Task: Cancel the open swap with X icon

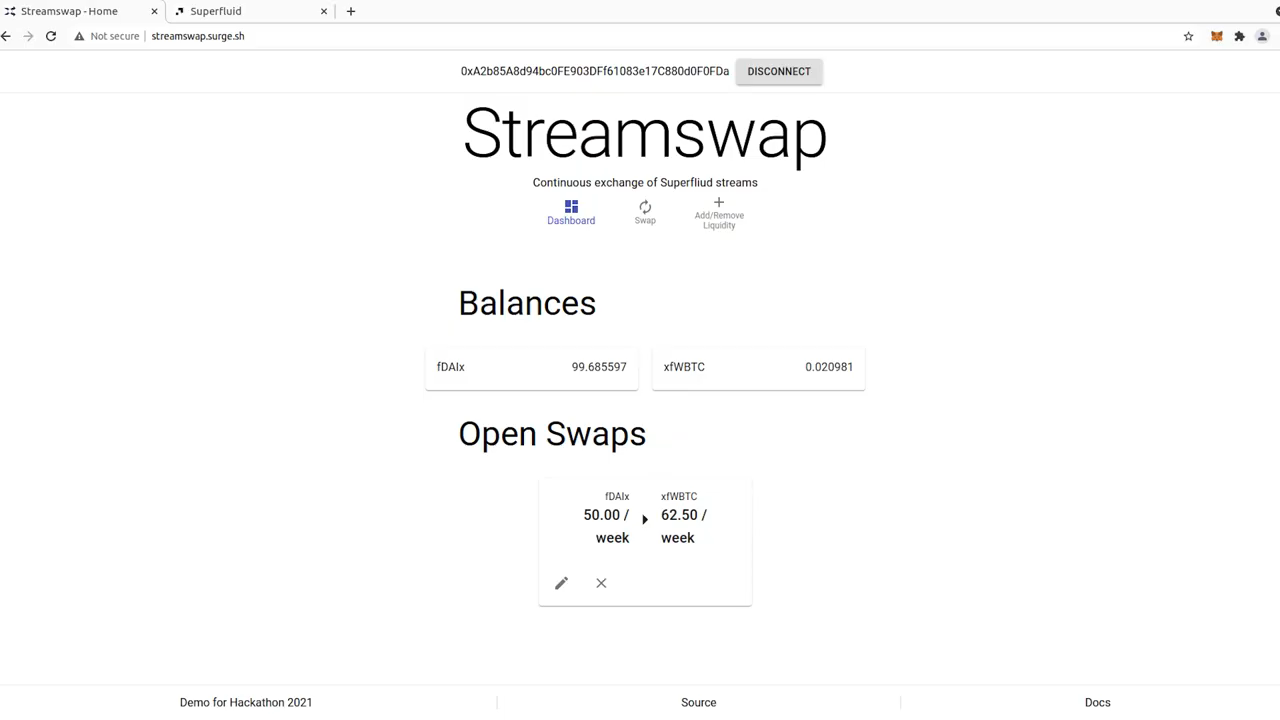Action: click(x=601, y=583)
